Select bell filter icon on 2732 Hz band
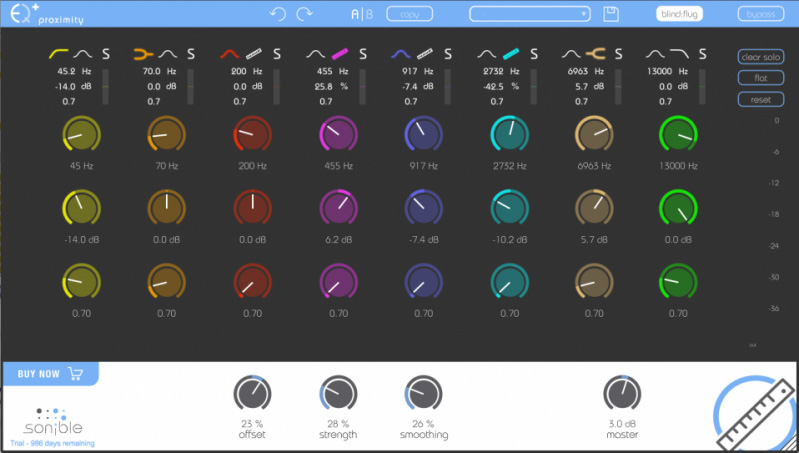 coord(487,54)
